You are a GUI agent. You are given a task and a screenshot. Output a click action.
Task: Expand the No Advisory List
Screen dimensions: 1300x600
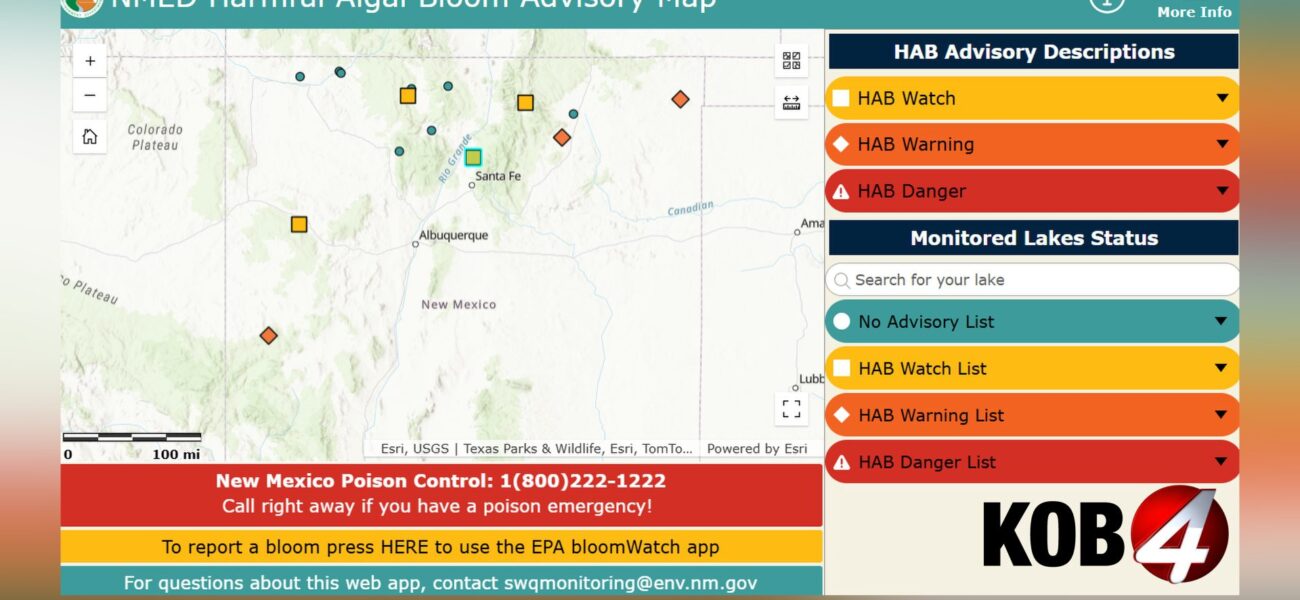pos(1032,321)
